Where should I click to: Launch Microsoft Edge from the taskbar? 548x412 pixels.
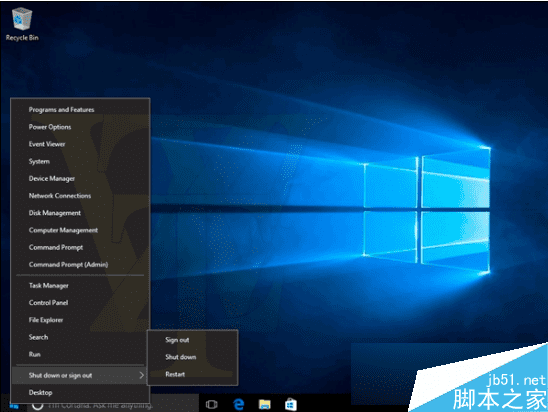238,404
